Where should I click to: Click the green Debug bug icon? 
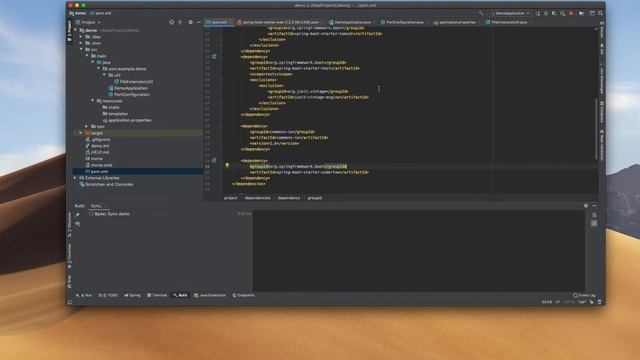coord(546,13)
